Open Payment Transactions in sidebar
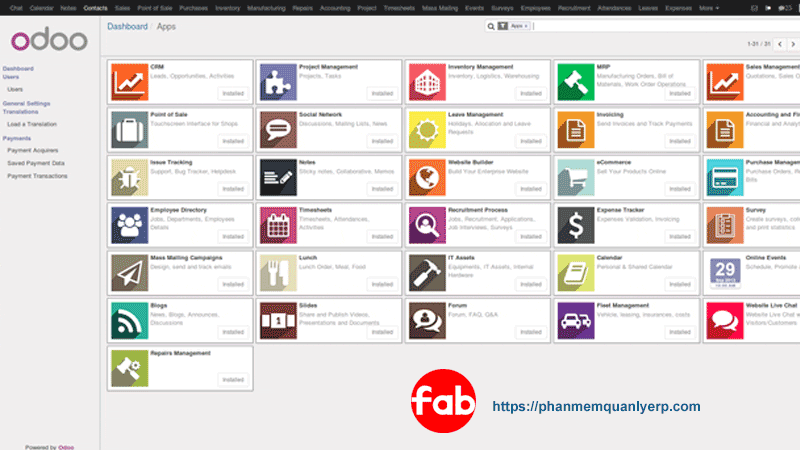 click(x=37, y=176)
